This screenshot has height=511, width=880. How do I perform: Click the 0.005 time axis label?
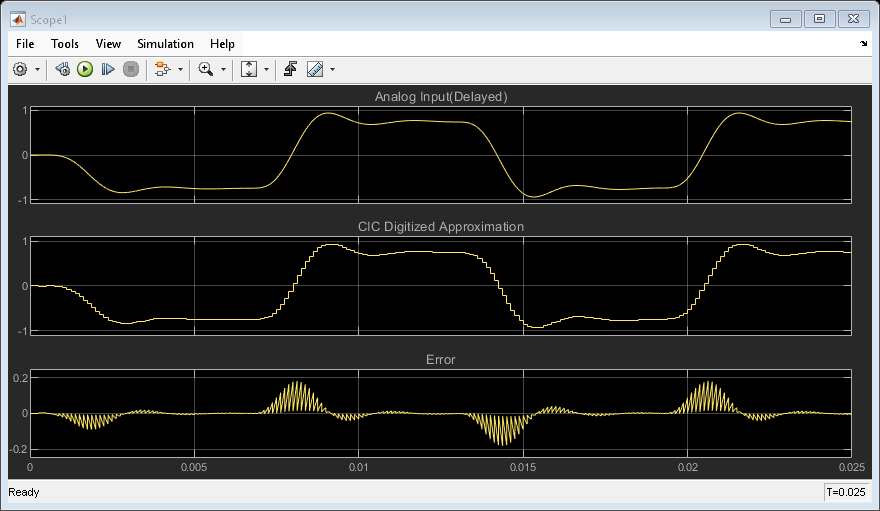194,467
